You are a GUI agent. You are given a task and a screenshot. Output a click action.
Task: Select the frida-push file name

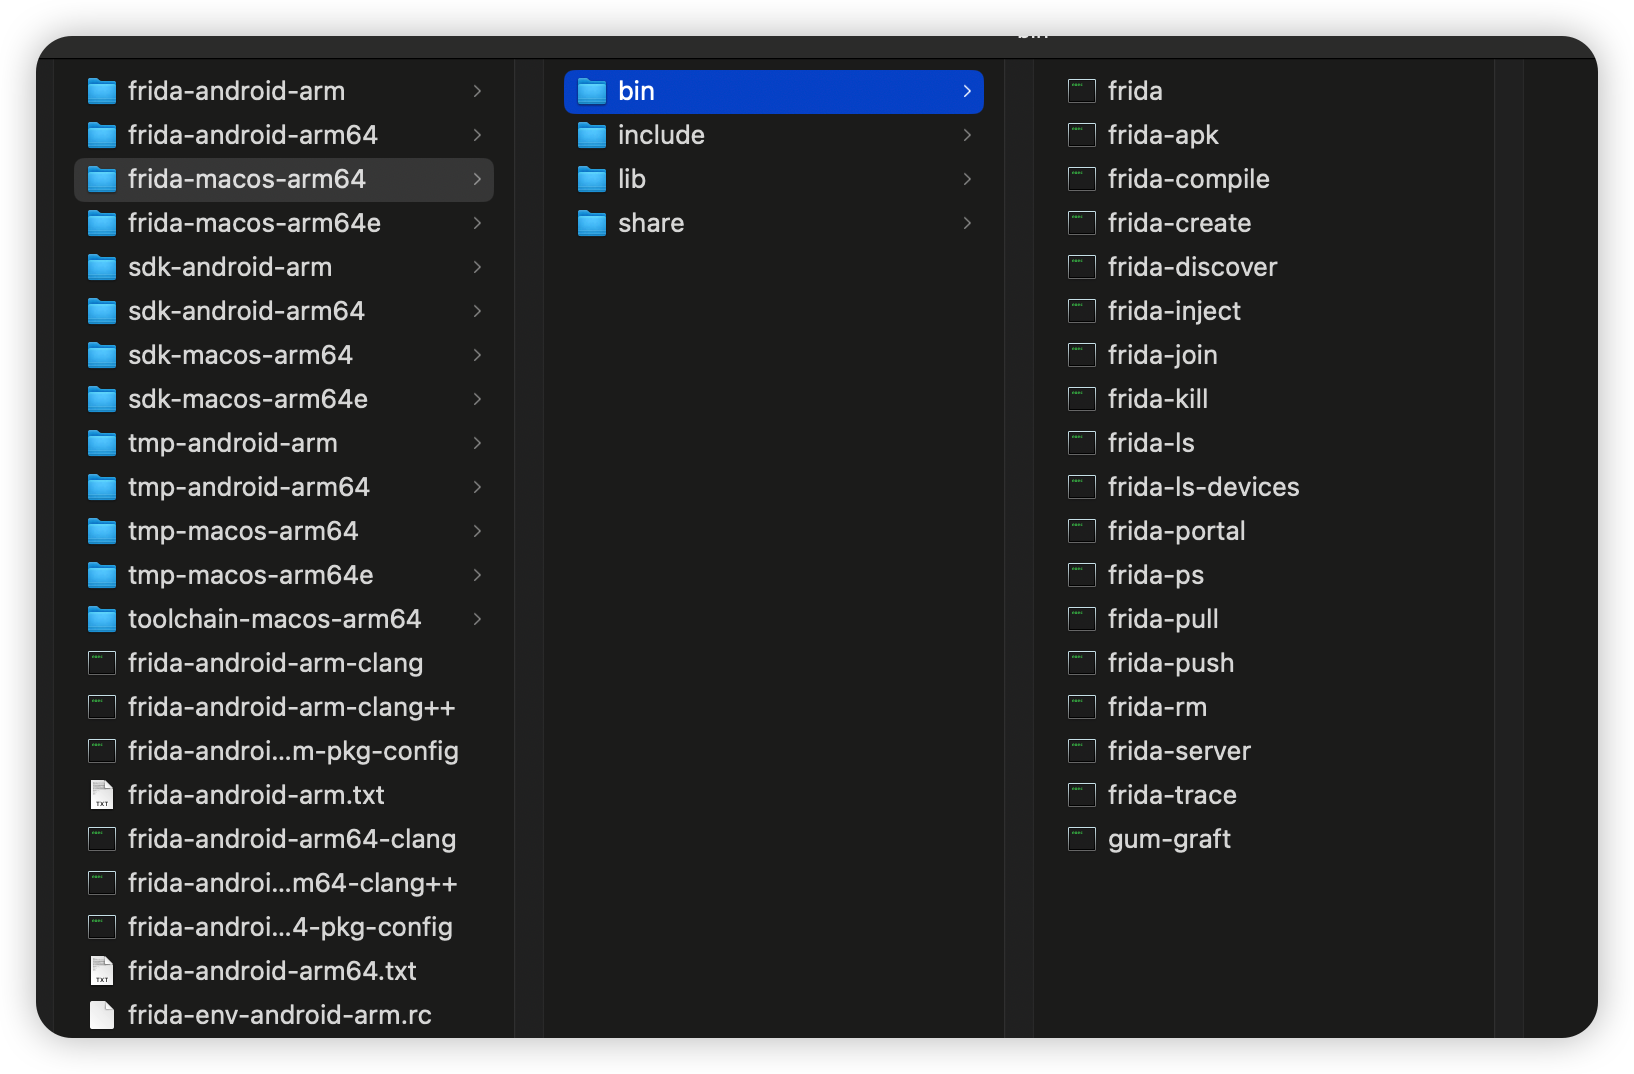tap(1171, 663)
